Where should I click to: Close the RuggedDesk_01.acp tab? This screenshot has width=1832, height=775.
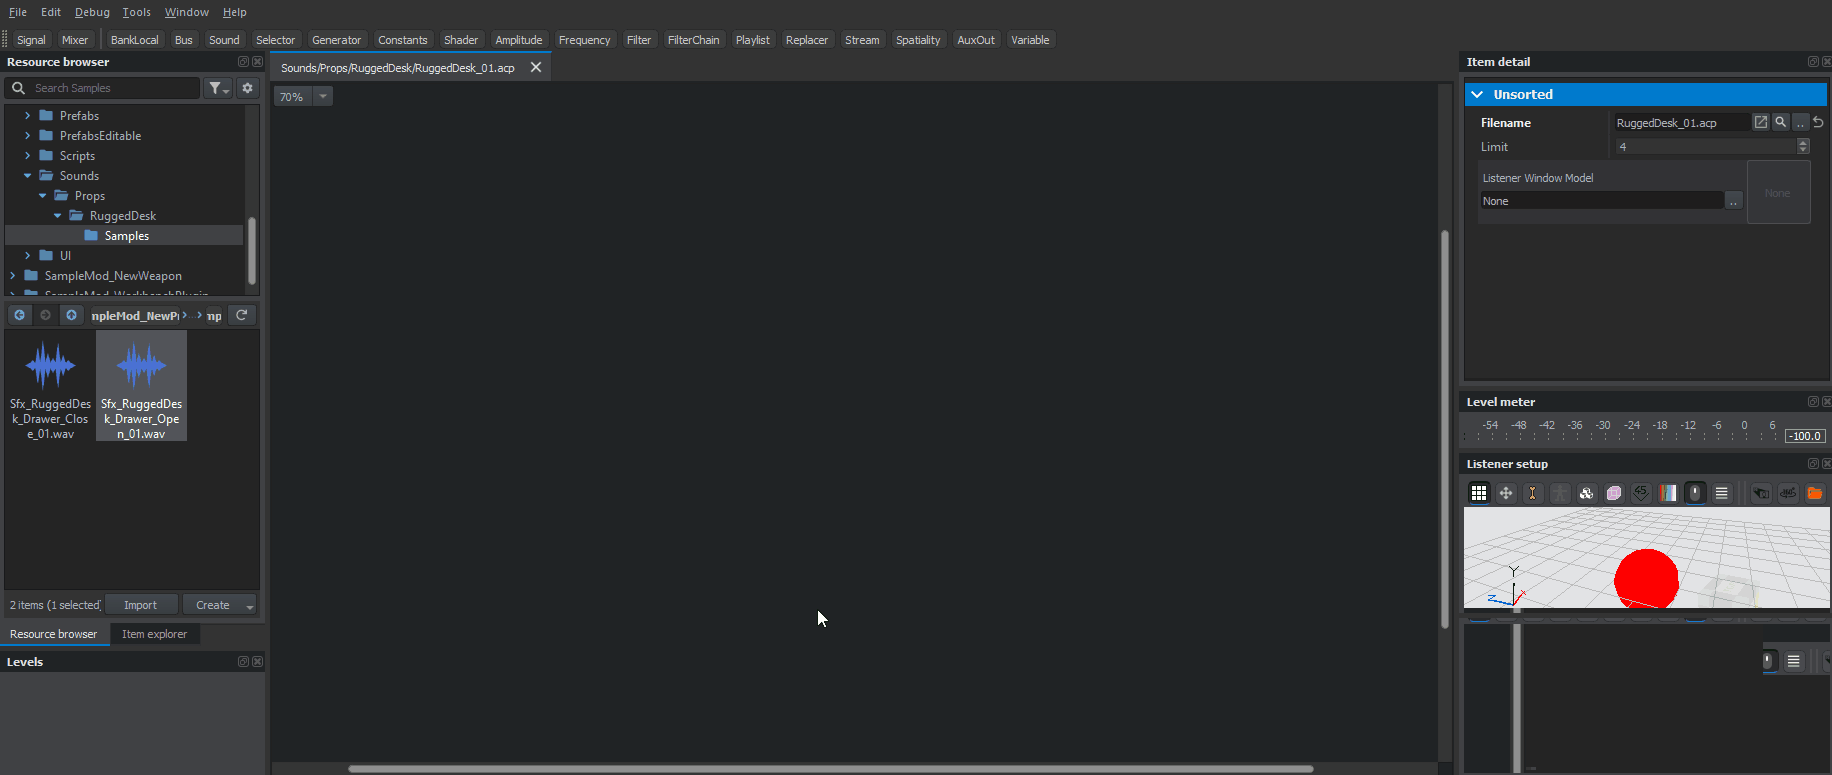point(536,67)
